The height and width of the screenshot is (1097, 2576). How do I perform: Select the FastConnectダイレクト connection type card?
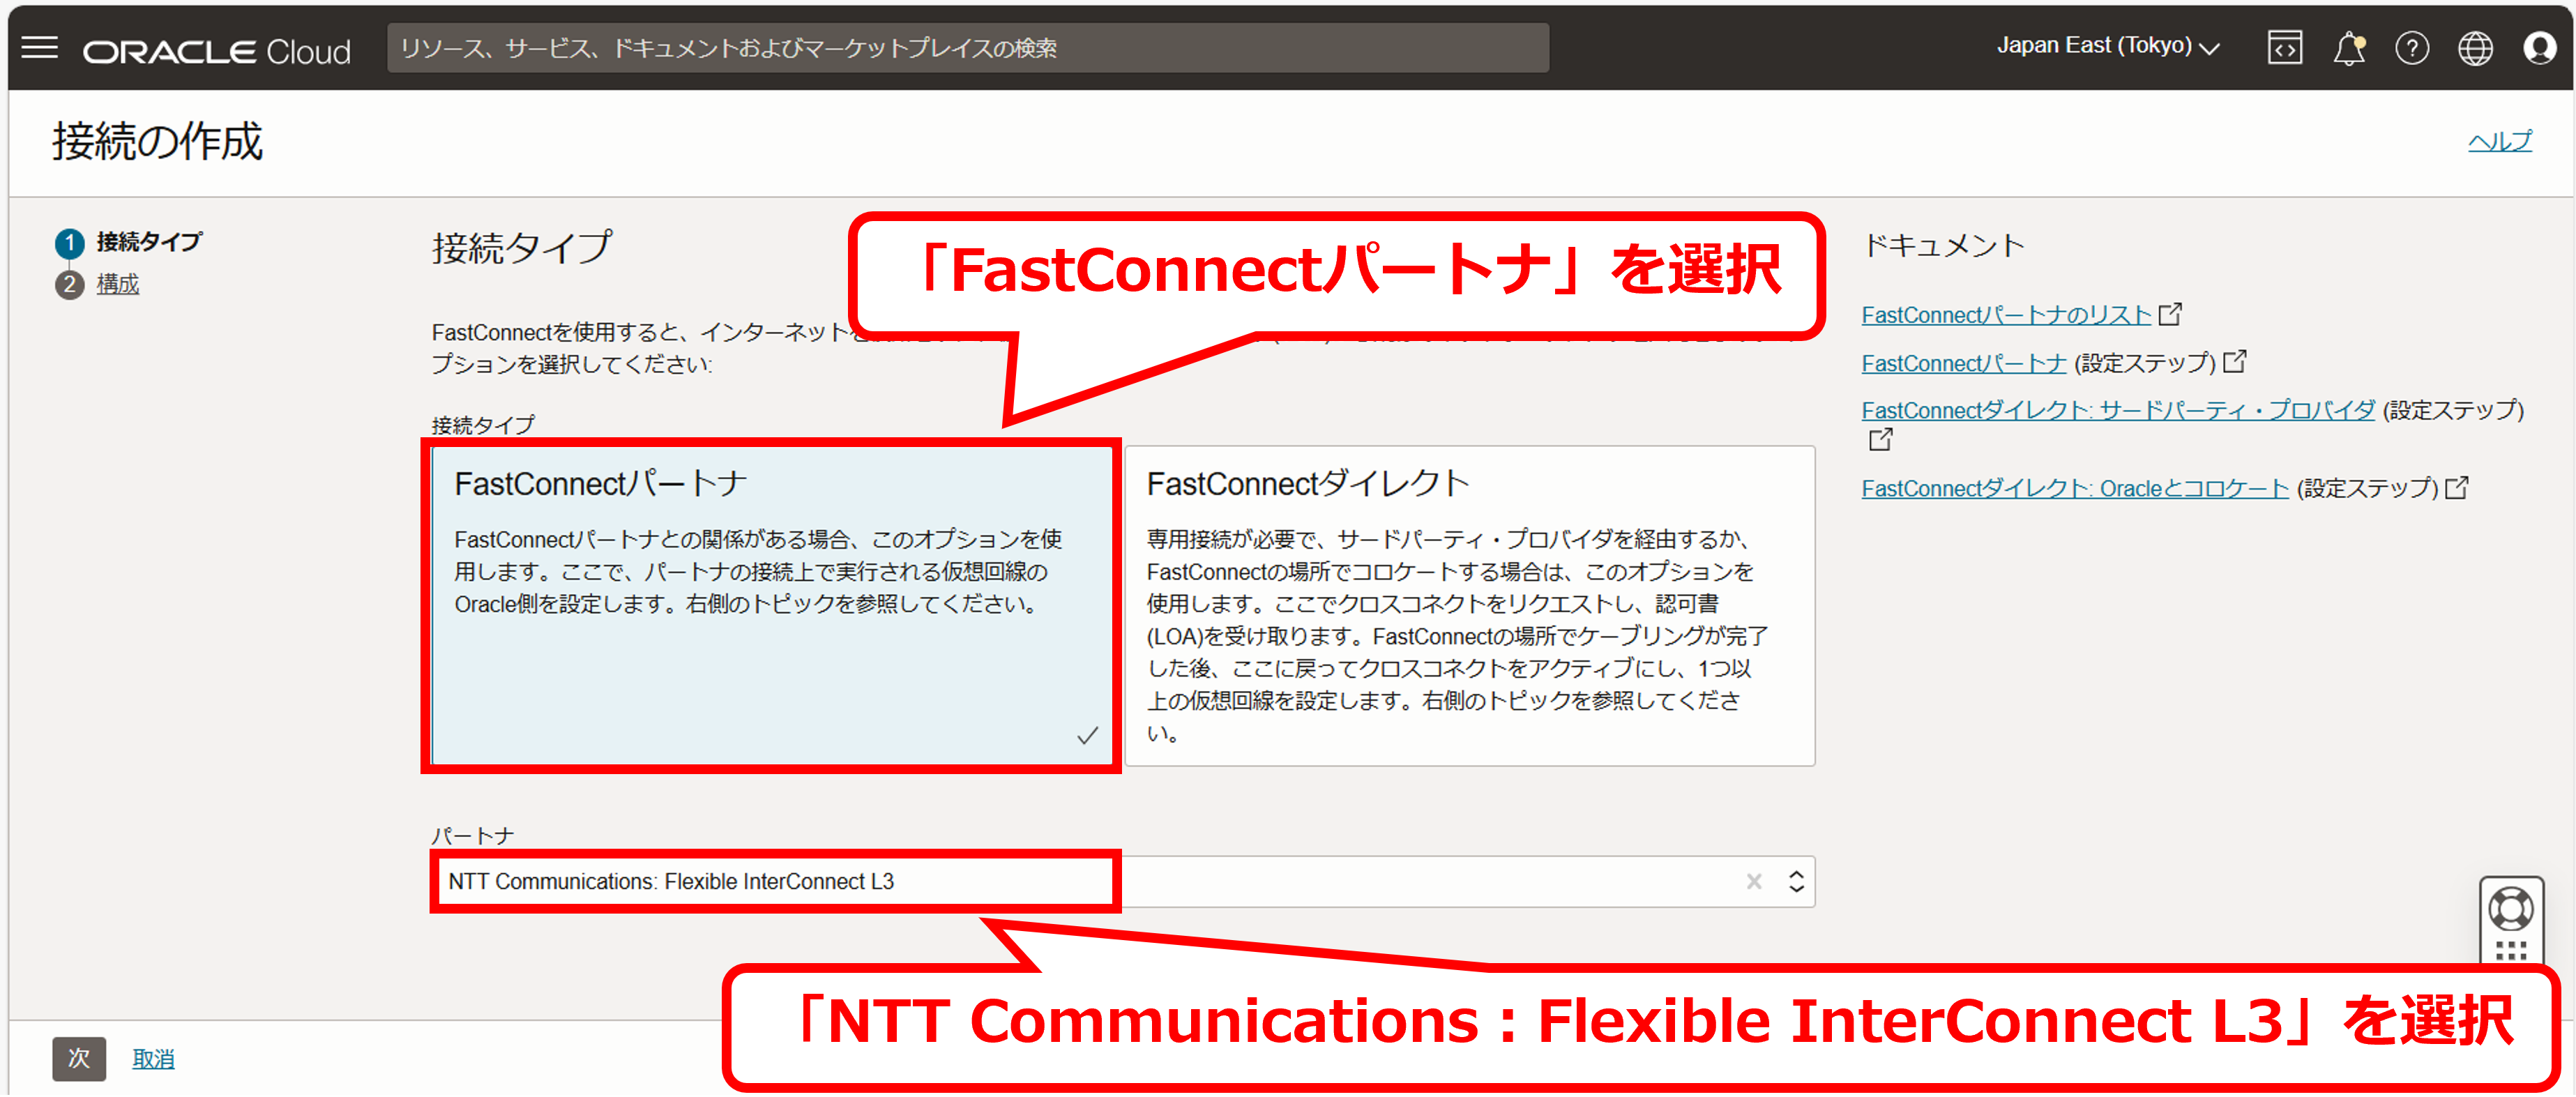coord(1469,606)
